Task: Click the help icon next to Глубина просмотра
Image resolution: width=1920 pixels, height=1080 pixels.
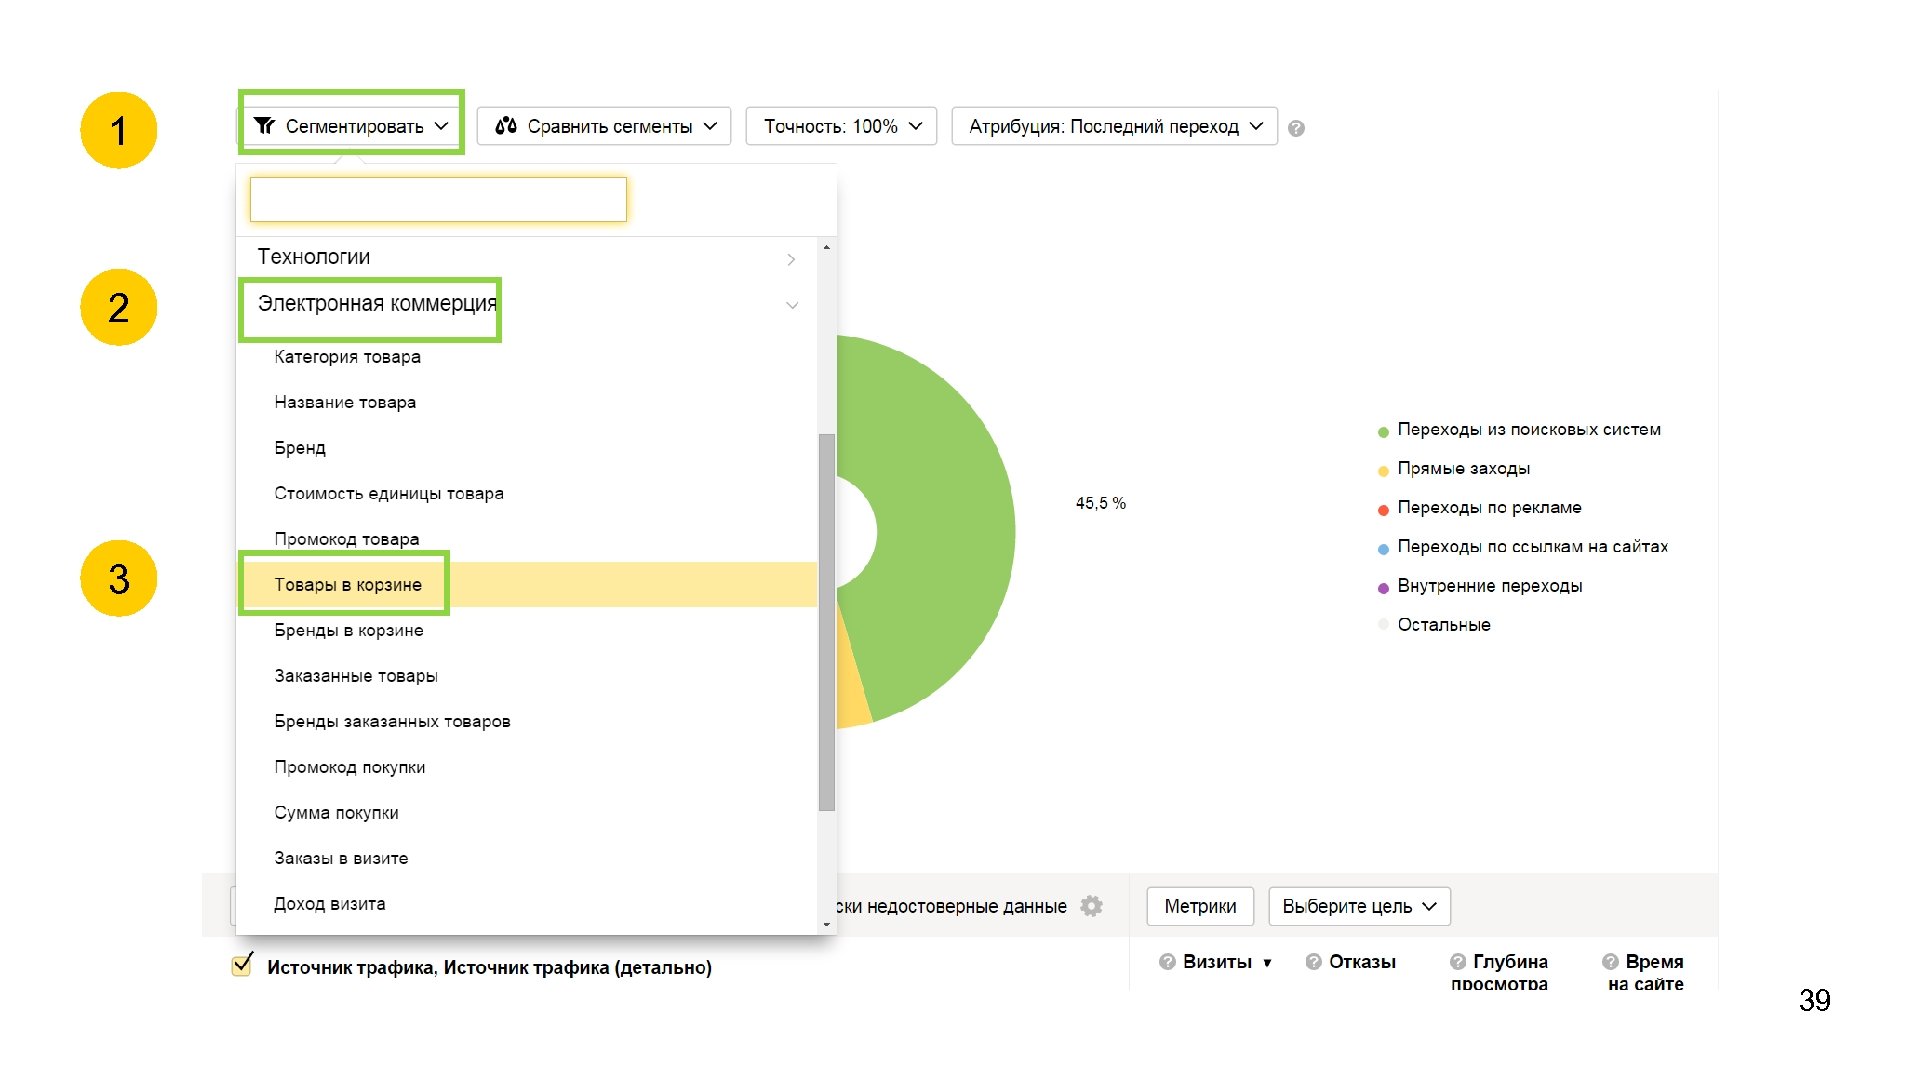Action: 1457,962
